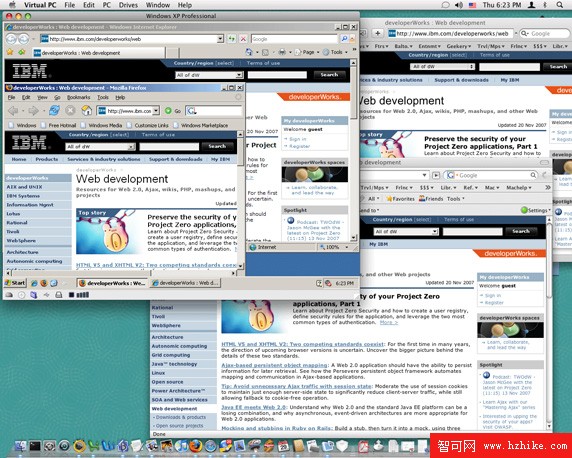Image resolution: width=572 pixels, height=458 pixels.
Task: Open PC menu in Mac menu bar
Action: (107, 5)
